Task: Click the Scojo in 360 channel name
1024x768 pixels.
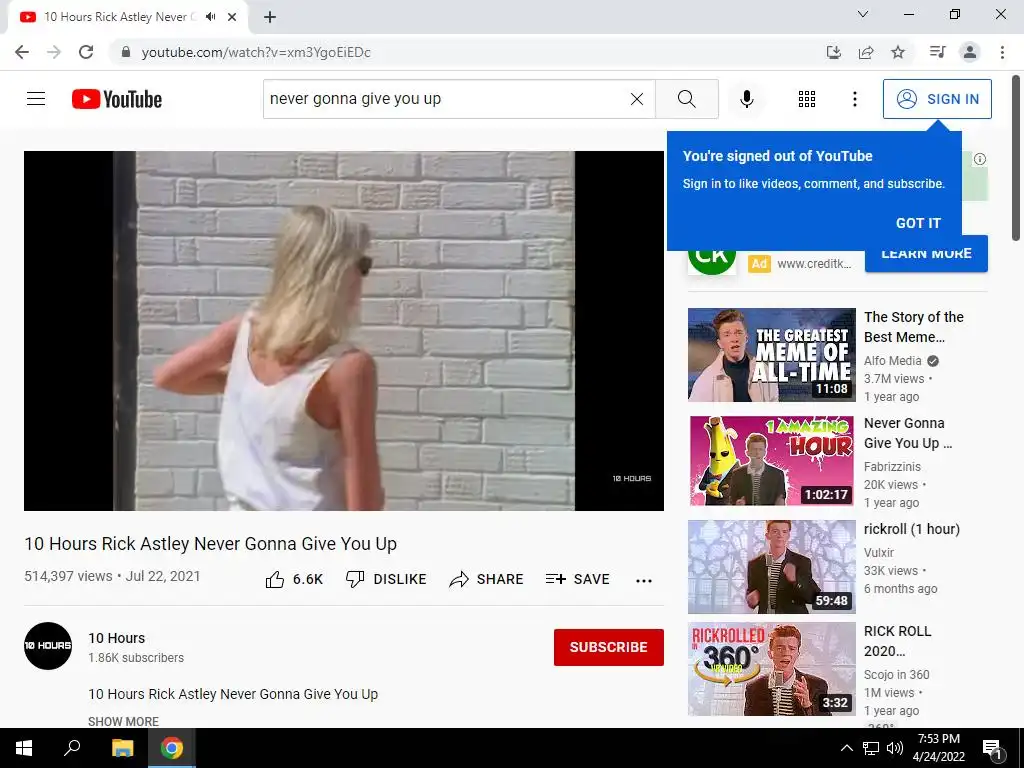Action: 897,675
